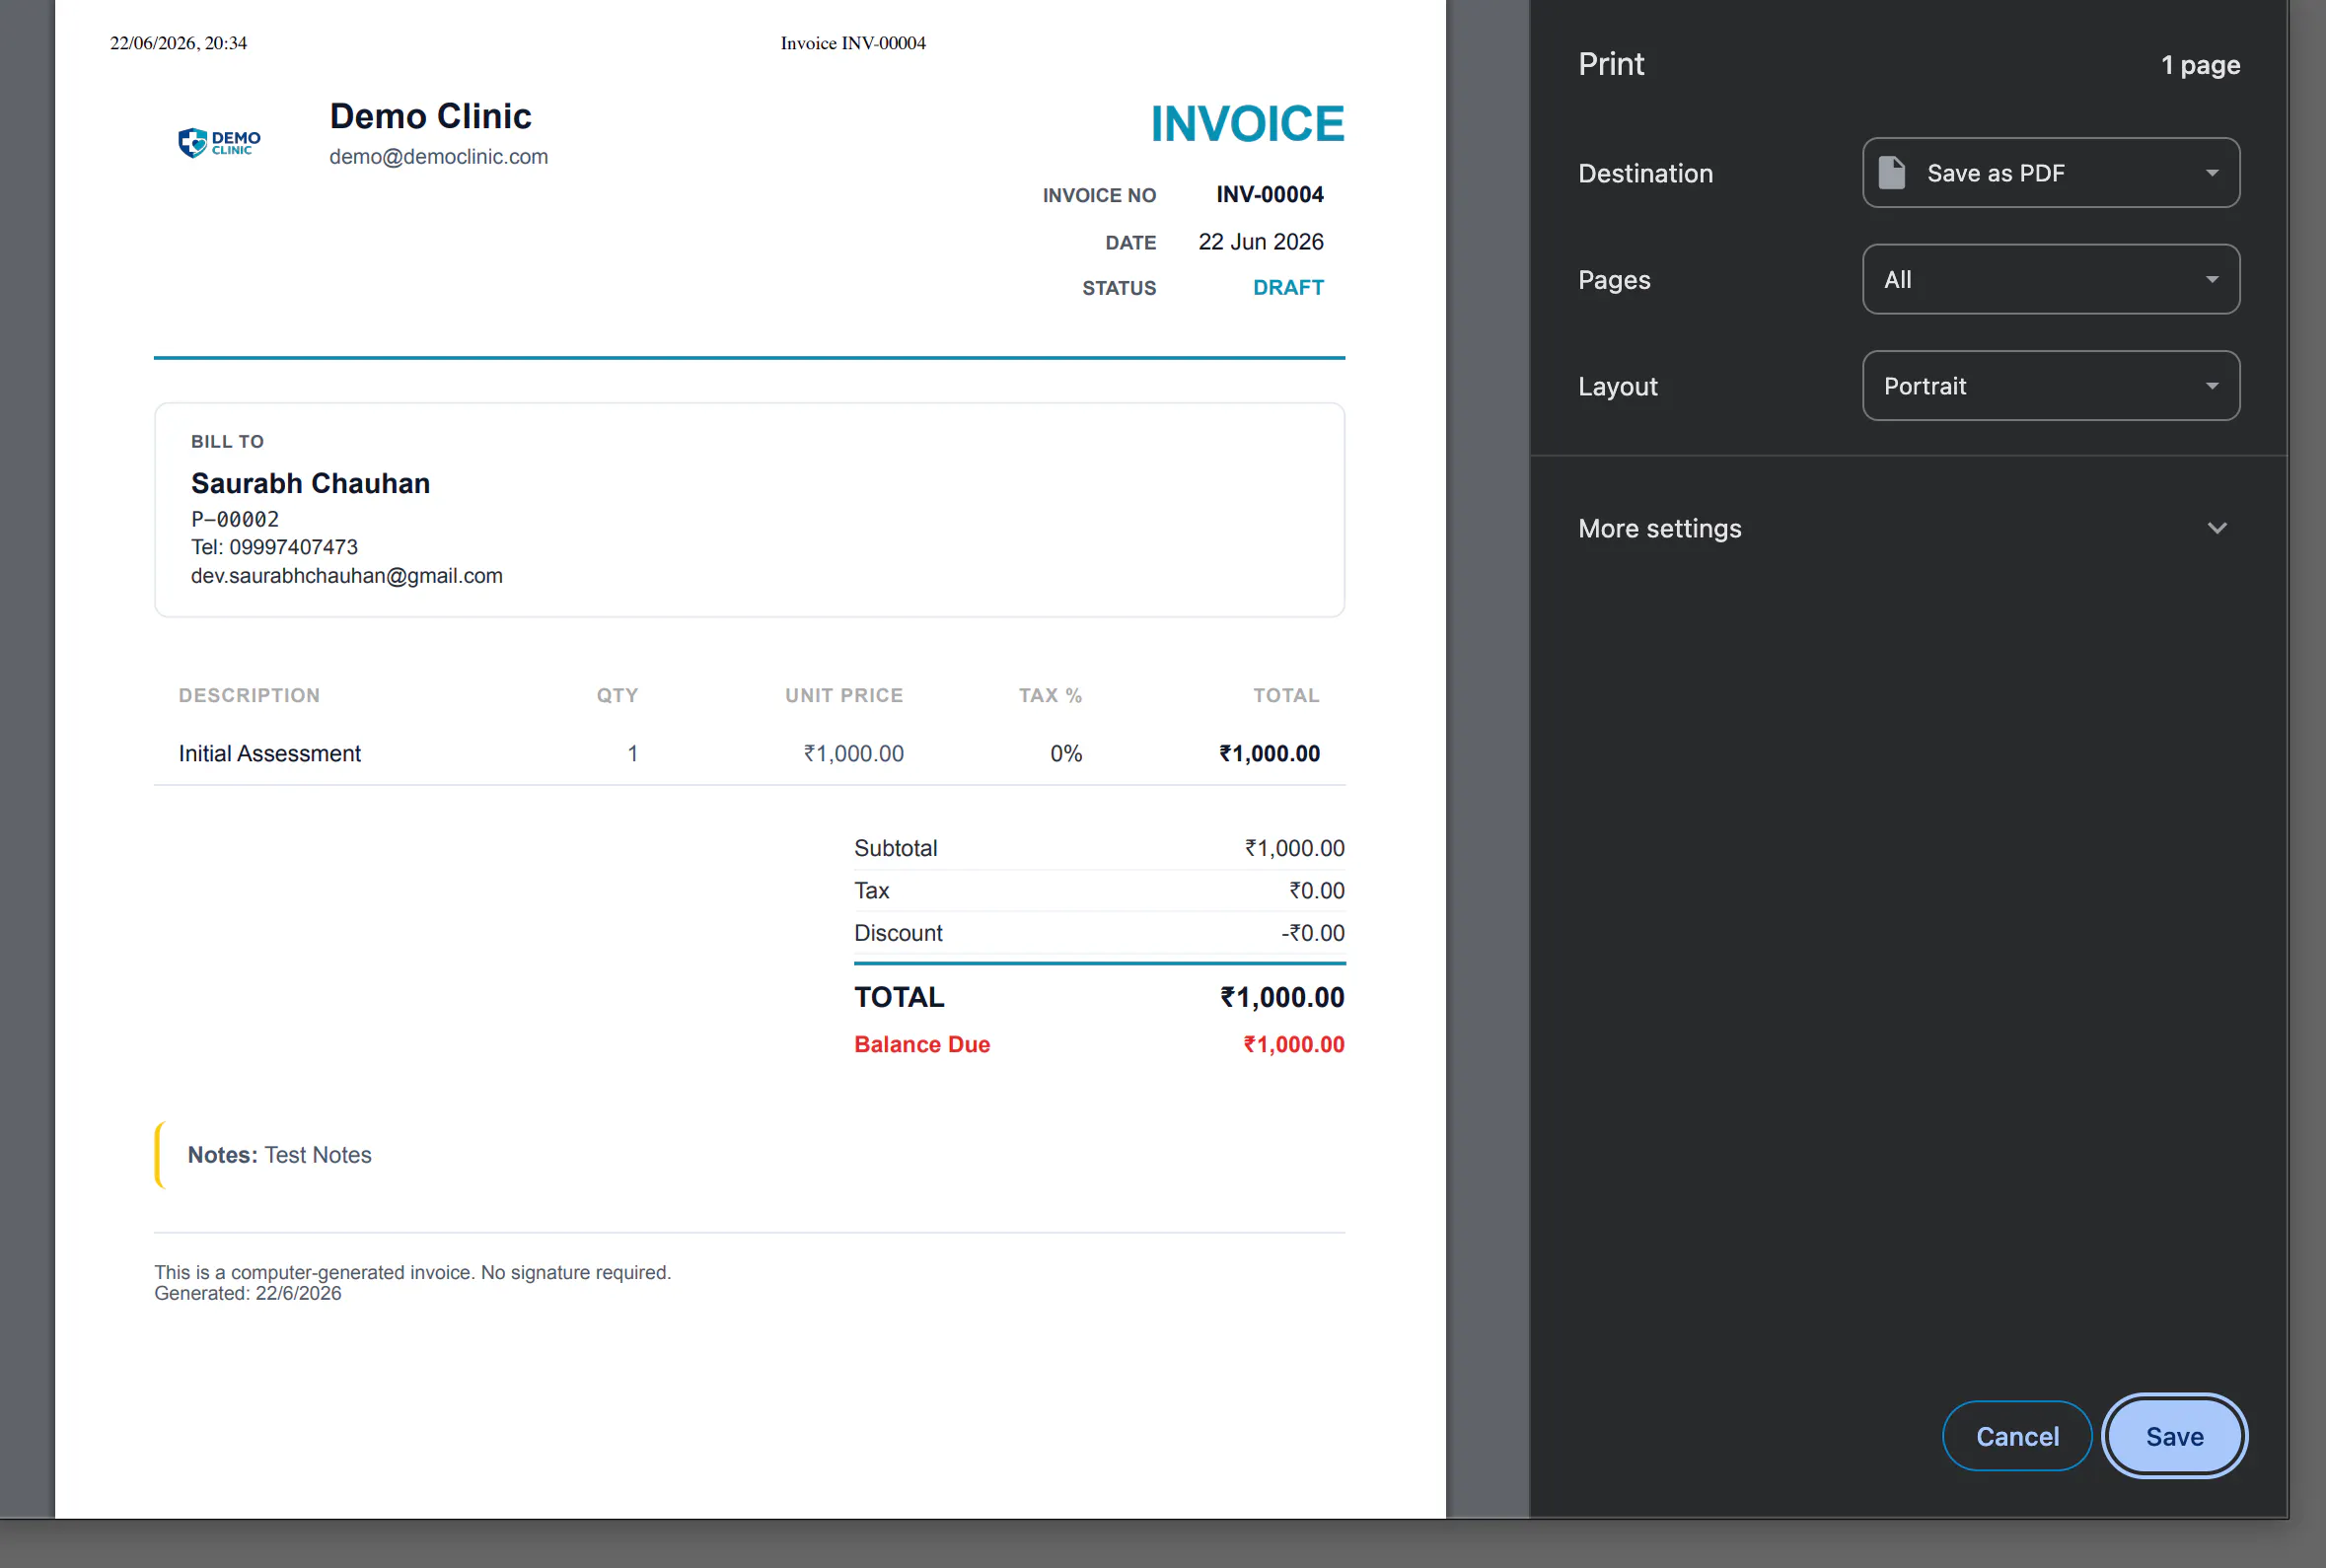Click the Print dialog title
Screen dimensions: 2326x1568
(1610, 64)
